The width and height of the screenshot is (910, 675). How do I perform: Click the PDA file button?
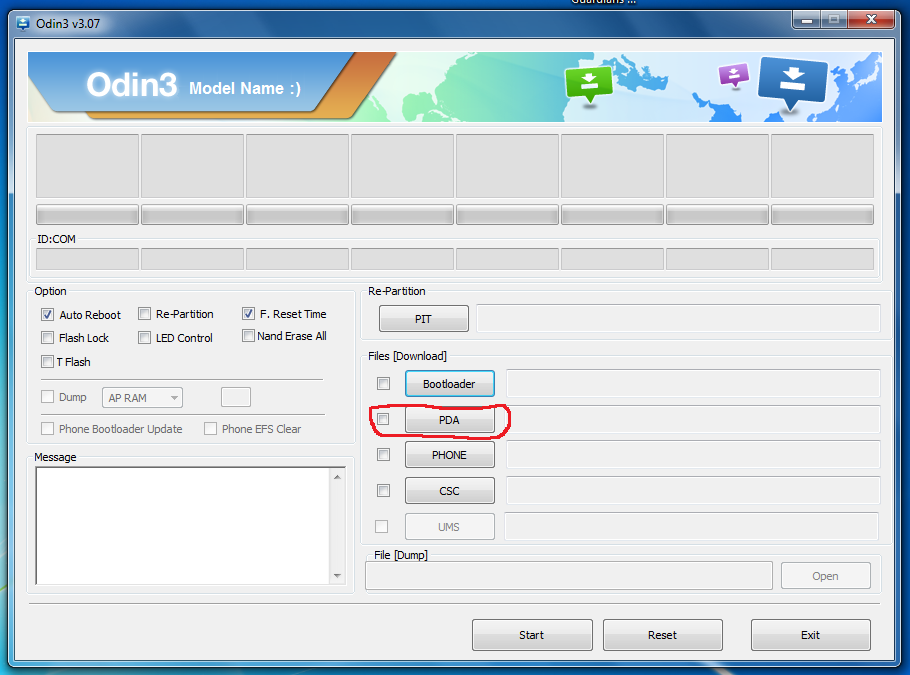point(450,420)
